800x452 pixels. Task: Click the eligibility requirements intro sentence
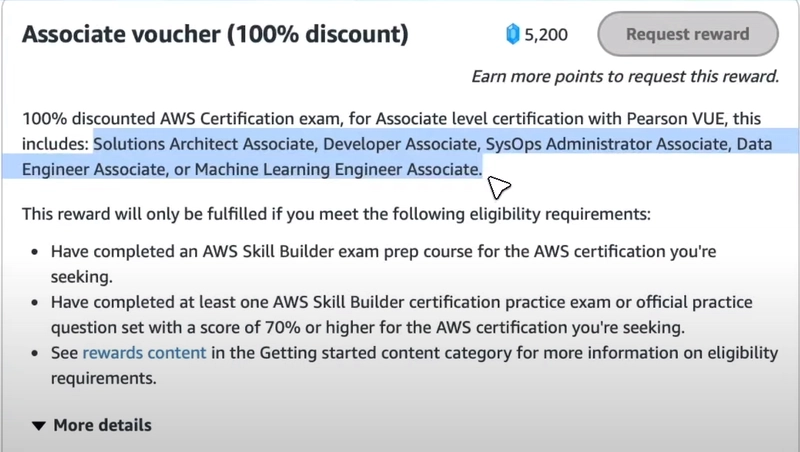pyautogui.click(x=336, y=214)
